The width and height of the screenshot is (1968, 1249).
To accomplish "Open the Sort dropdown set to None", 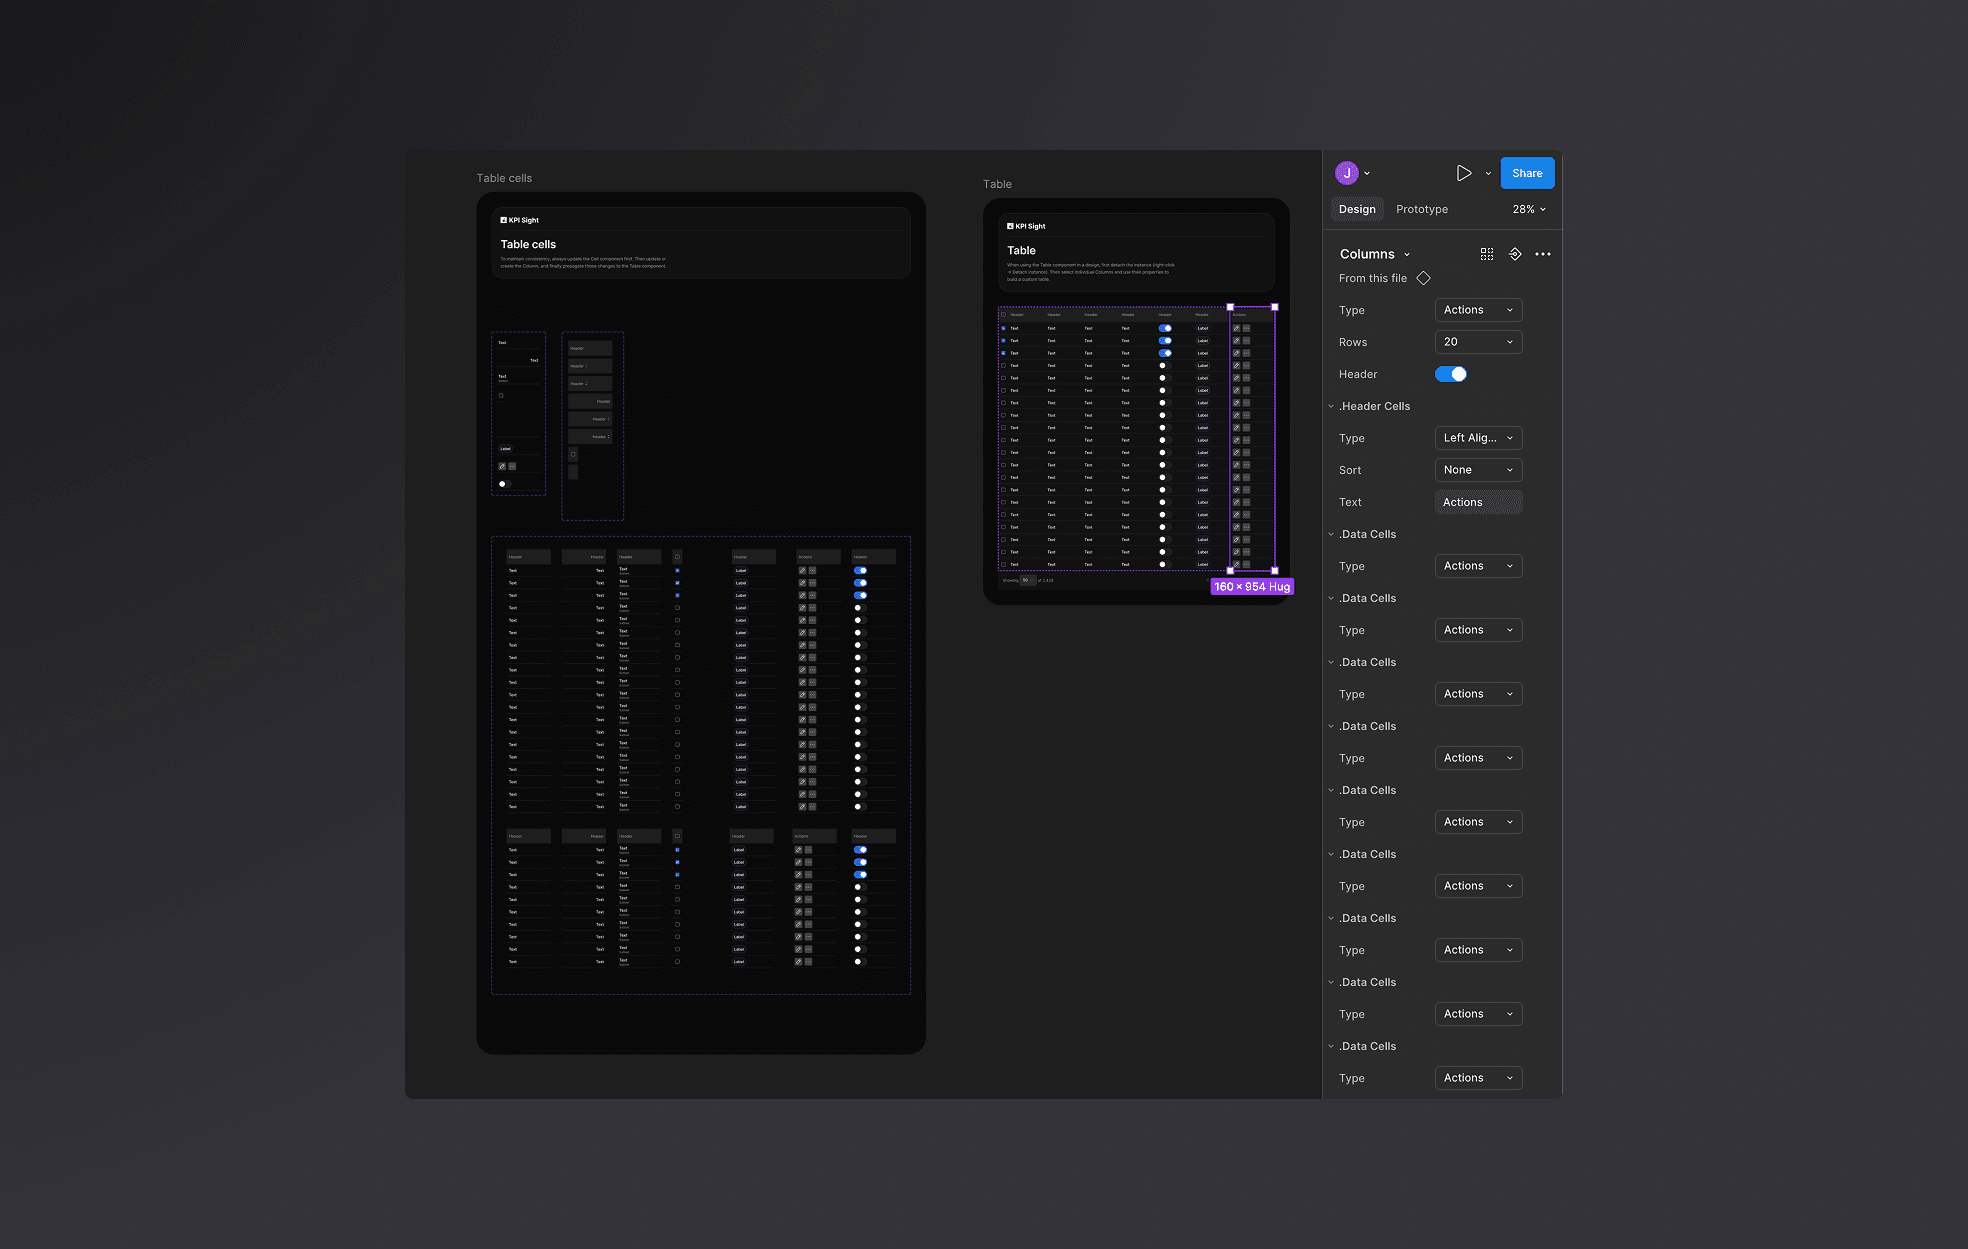I will 1478,470.
